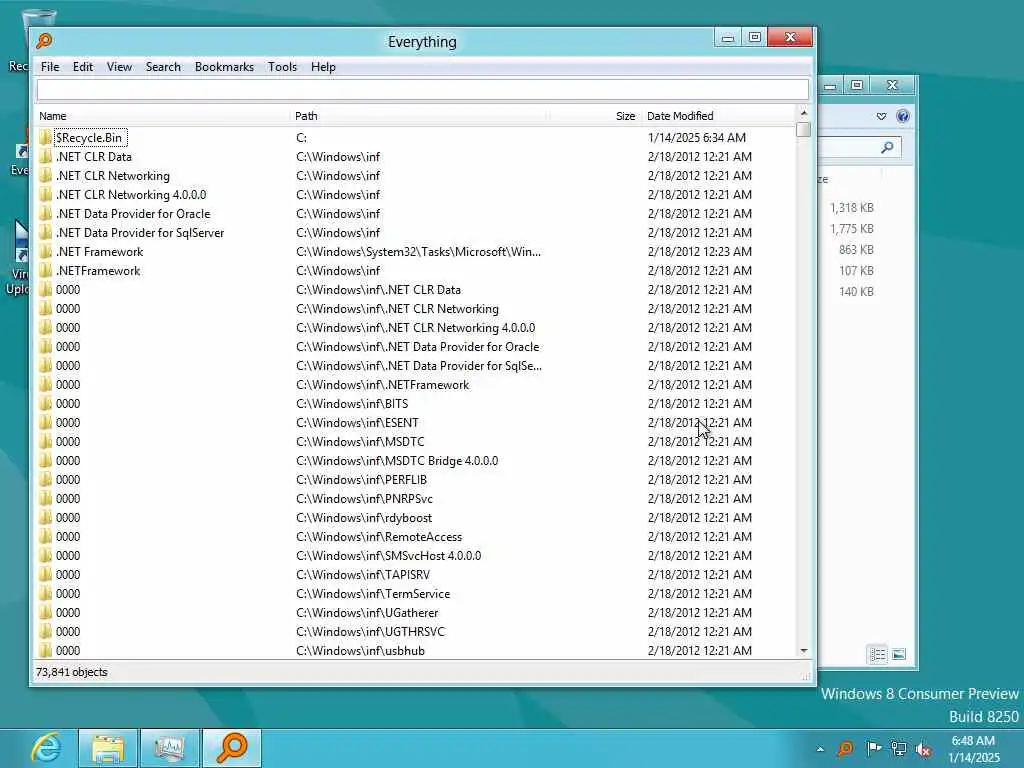
Task: Click the scroll down arrow in results list
Action: pyautogui.click(x=803, y=650)
